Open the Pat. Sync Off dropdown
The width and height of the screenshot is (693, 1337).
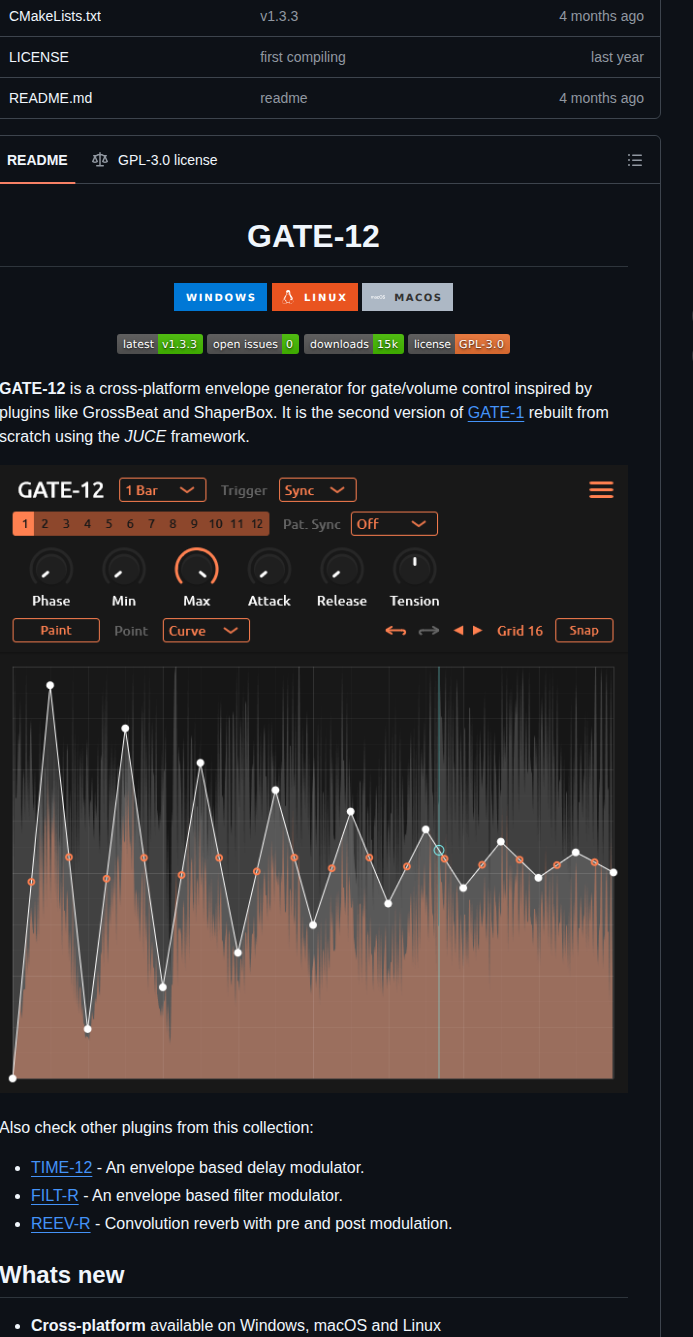[394, 524]
